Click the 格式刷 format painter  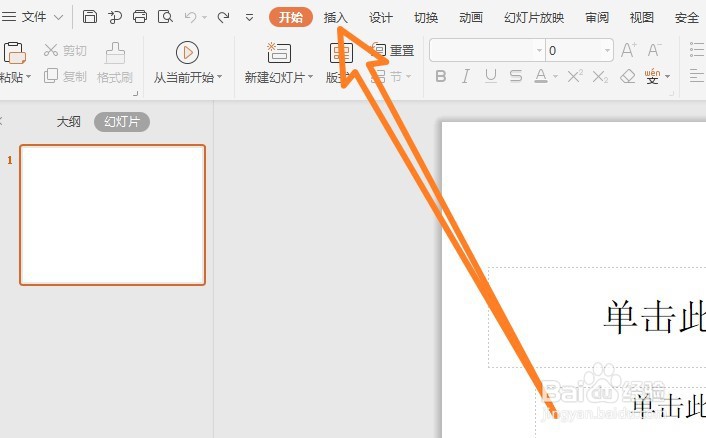click(115, 63)
